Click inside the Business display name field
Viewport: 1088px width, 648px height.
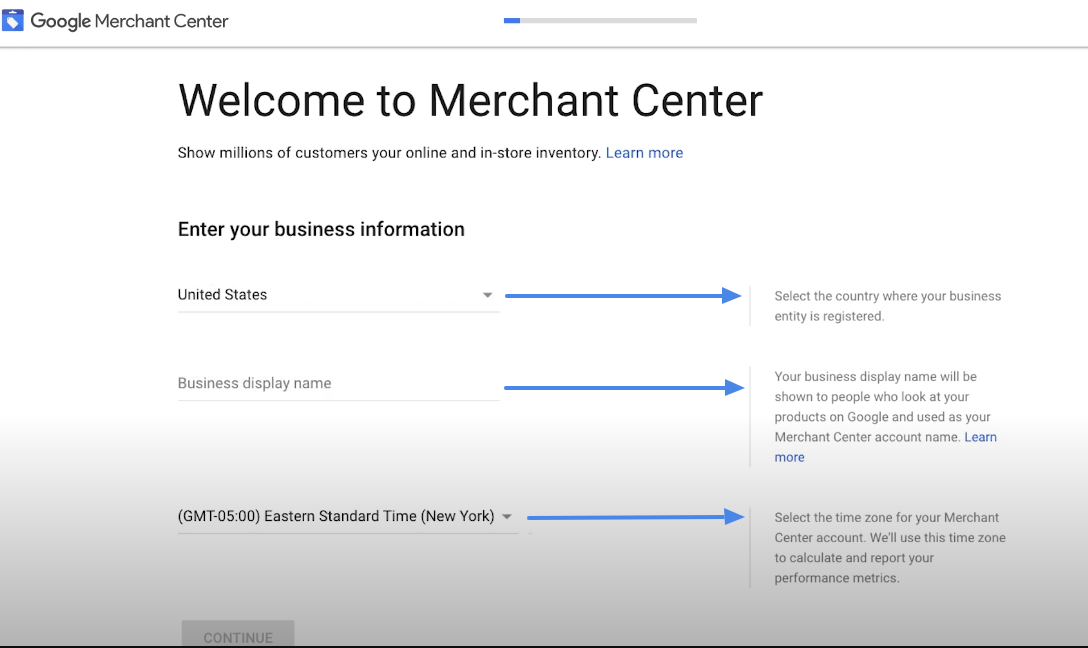[x=338, y=384]
